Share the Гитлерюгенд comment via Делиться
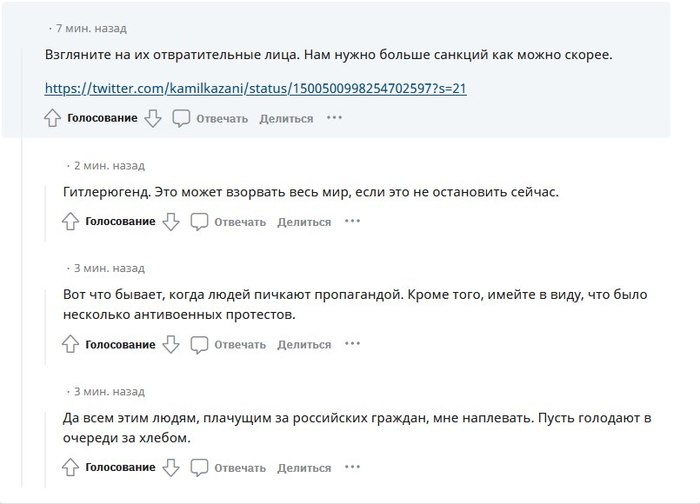The width and height of the screenshot is (700, 504). (304, 222)
